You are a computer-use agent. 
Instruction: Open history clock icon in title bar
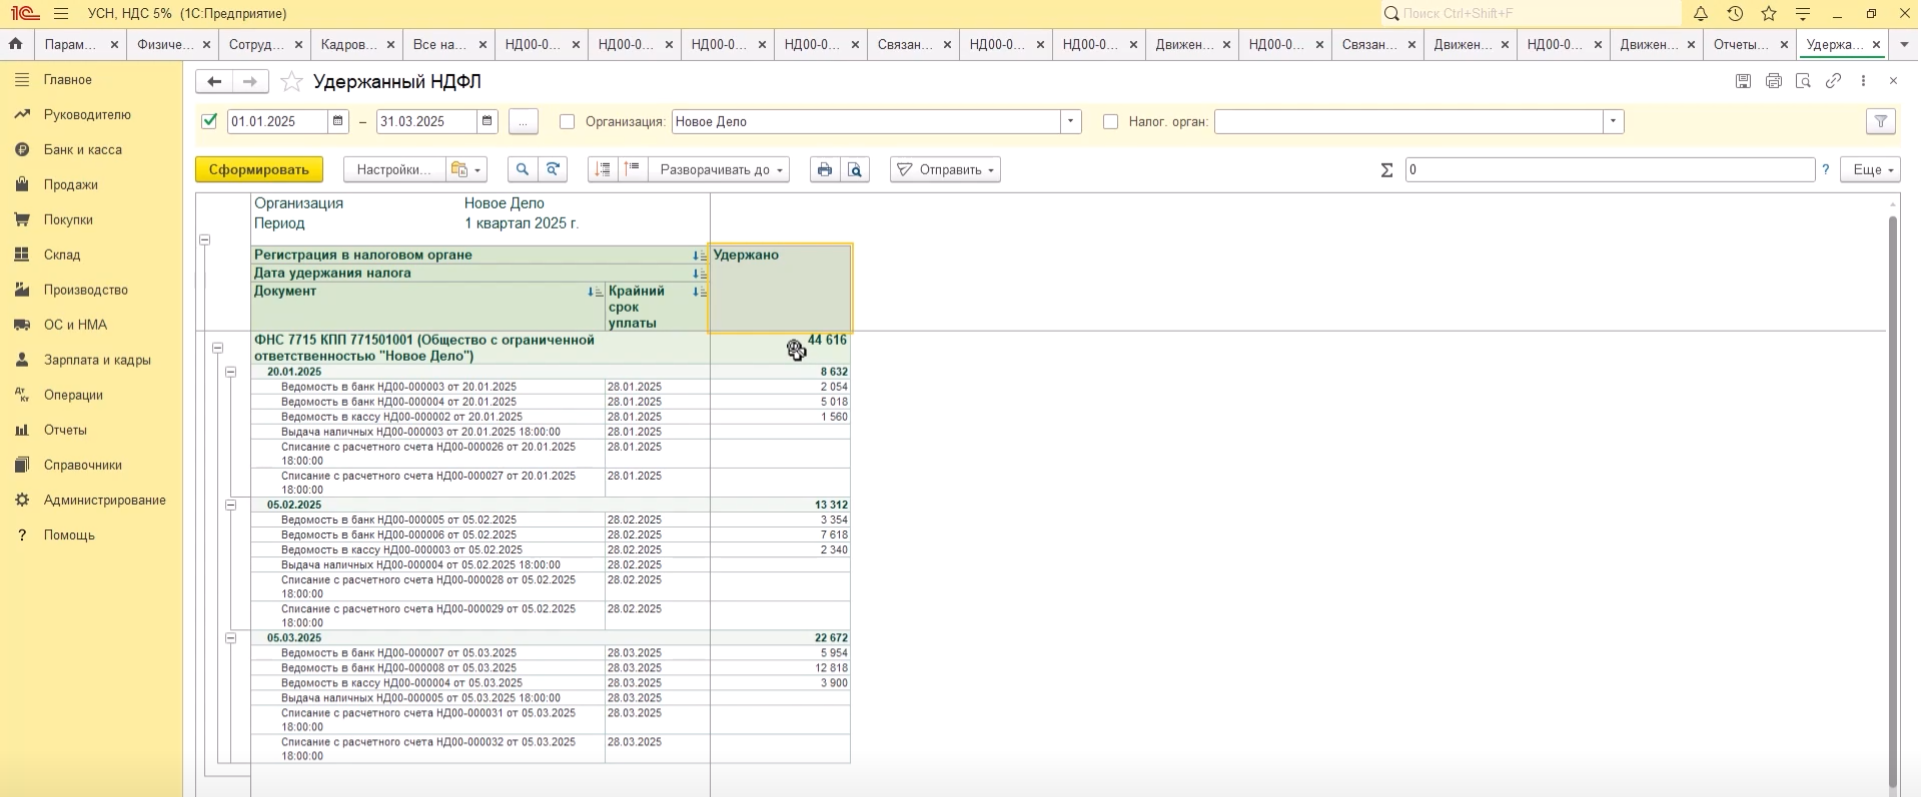tap(1735, 14)
